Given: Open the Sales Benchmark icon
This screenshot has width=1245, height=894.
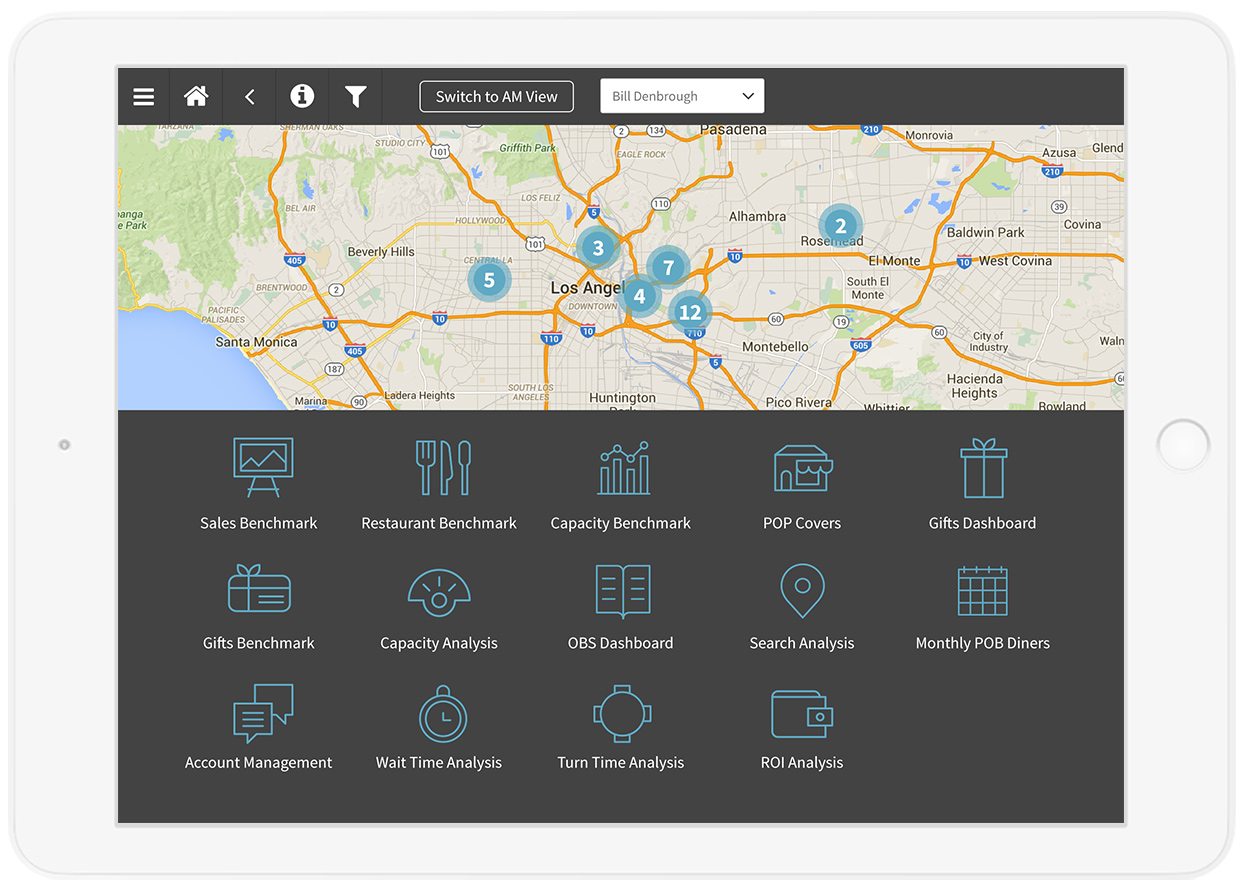Looking at the screenshot, I should tap(263, 467).
